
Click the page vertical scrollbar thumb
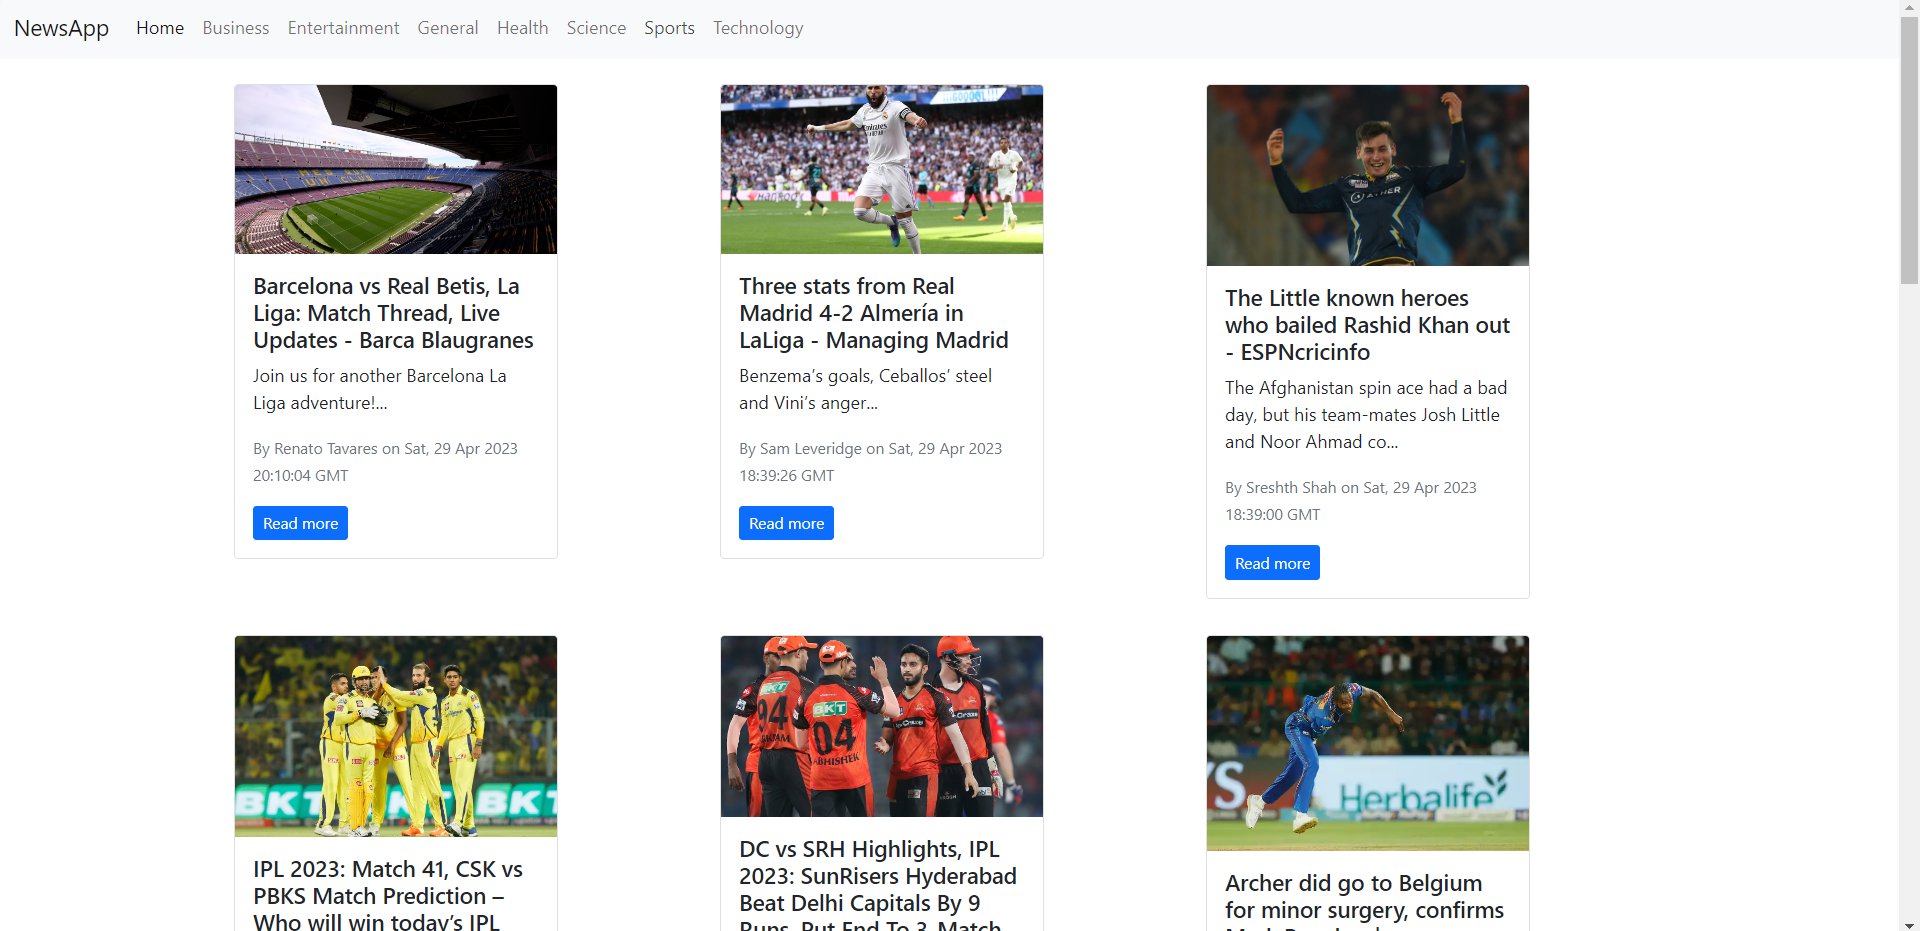1910,150
